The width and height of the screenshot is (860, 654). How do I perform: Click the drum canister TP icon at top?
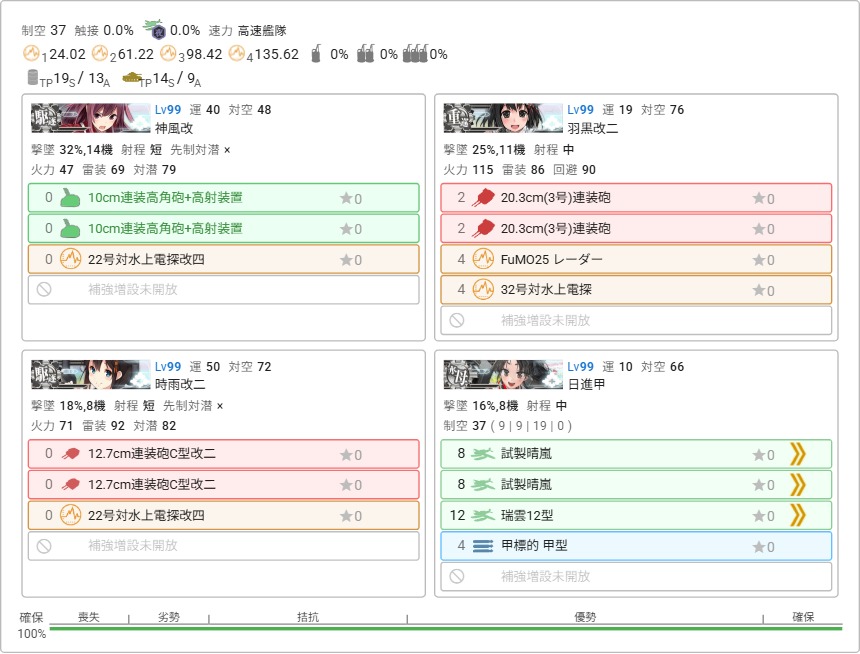pyautogui.click(x=32, y=78)
